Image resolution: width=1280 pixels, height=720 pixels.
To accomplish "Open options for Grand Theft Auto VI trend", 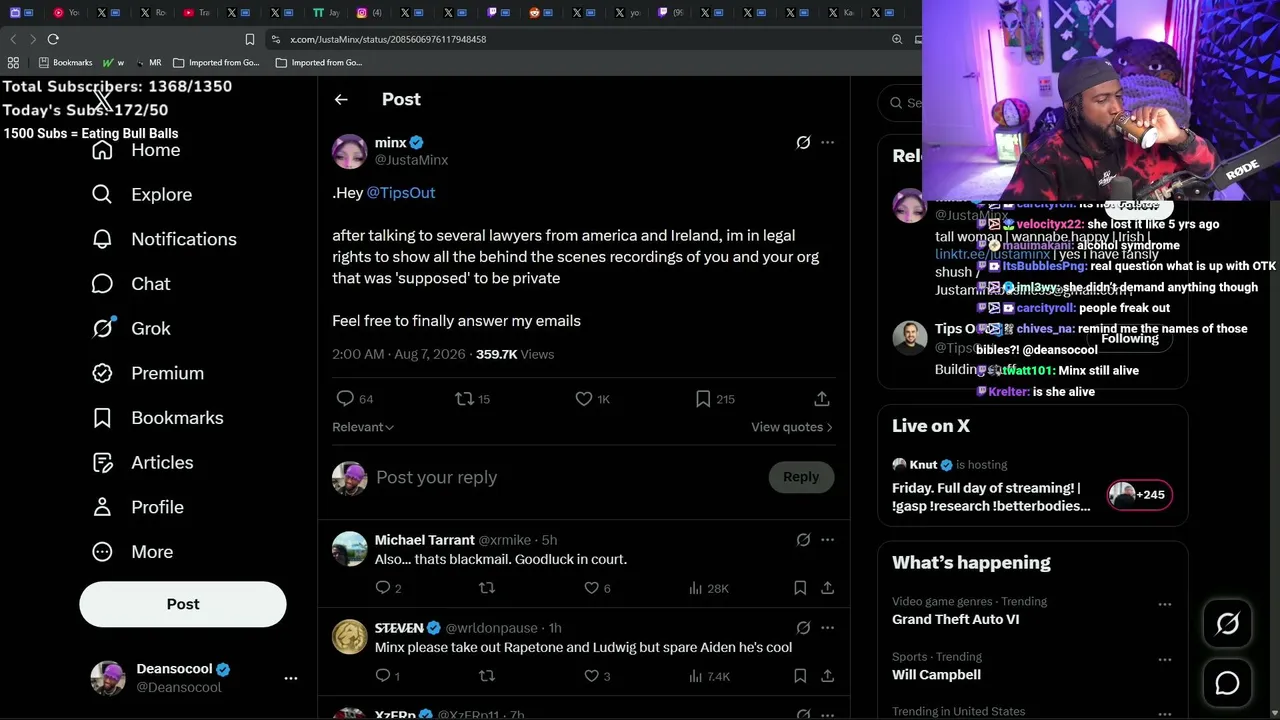I will [x=1164, y=604].
